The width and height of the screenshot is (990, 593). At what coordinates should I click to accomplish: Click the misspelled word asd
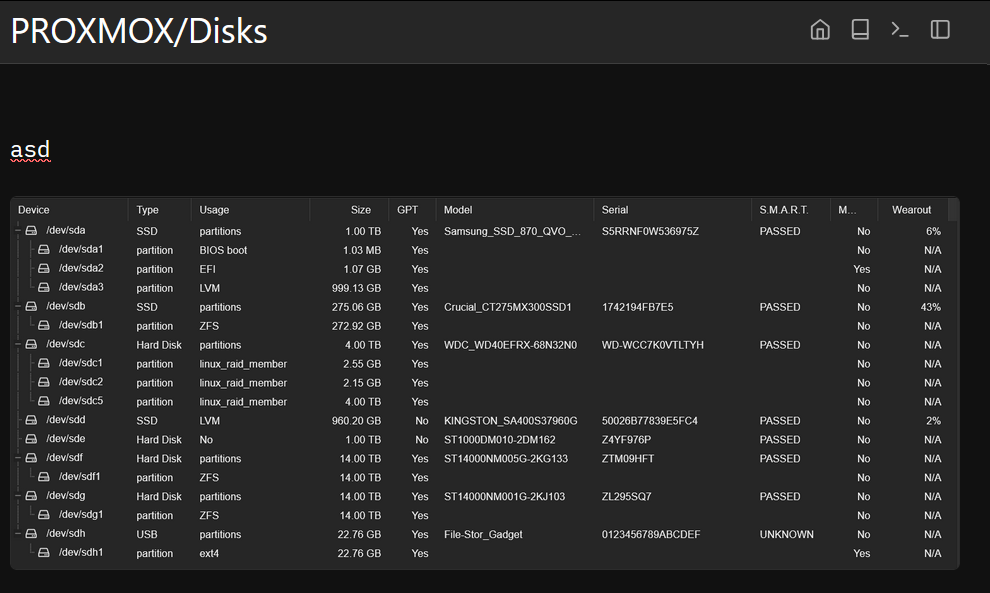coord(30,151)
